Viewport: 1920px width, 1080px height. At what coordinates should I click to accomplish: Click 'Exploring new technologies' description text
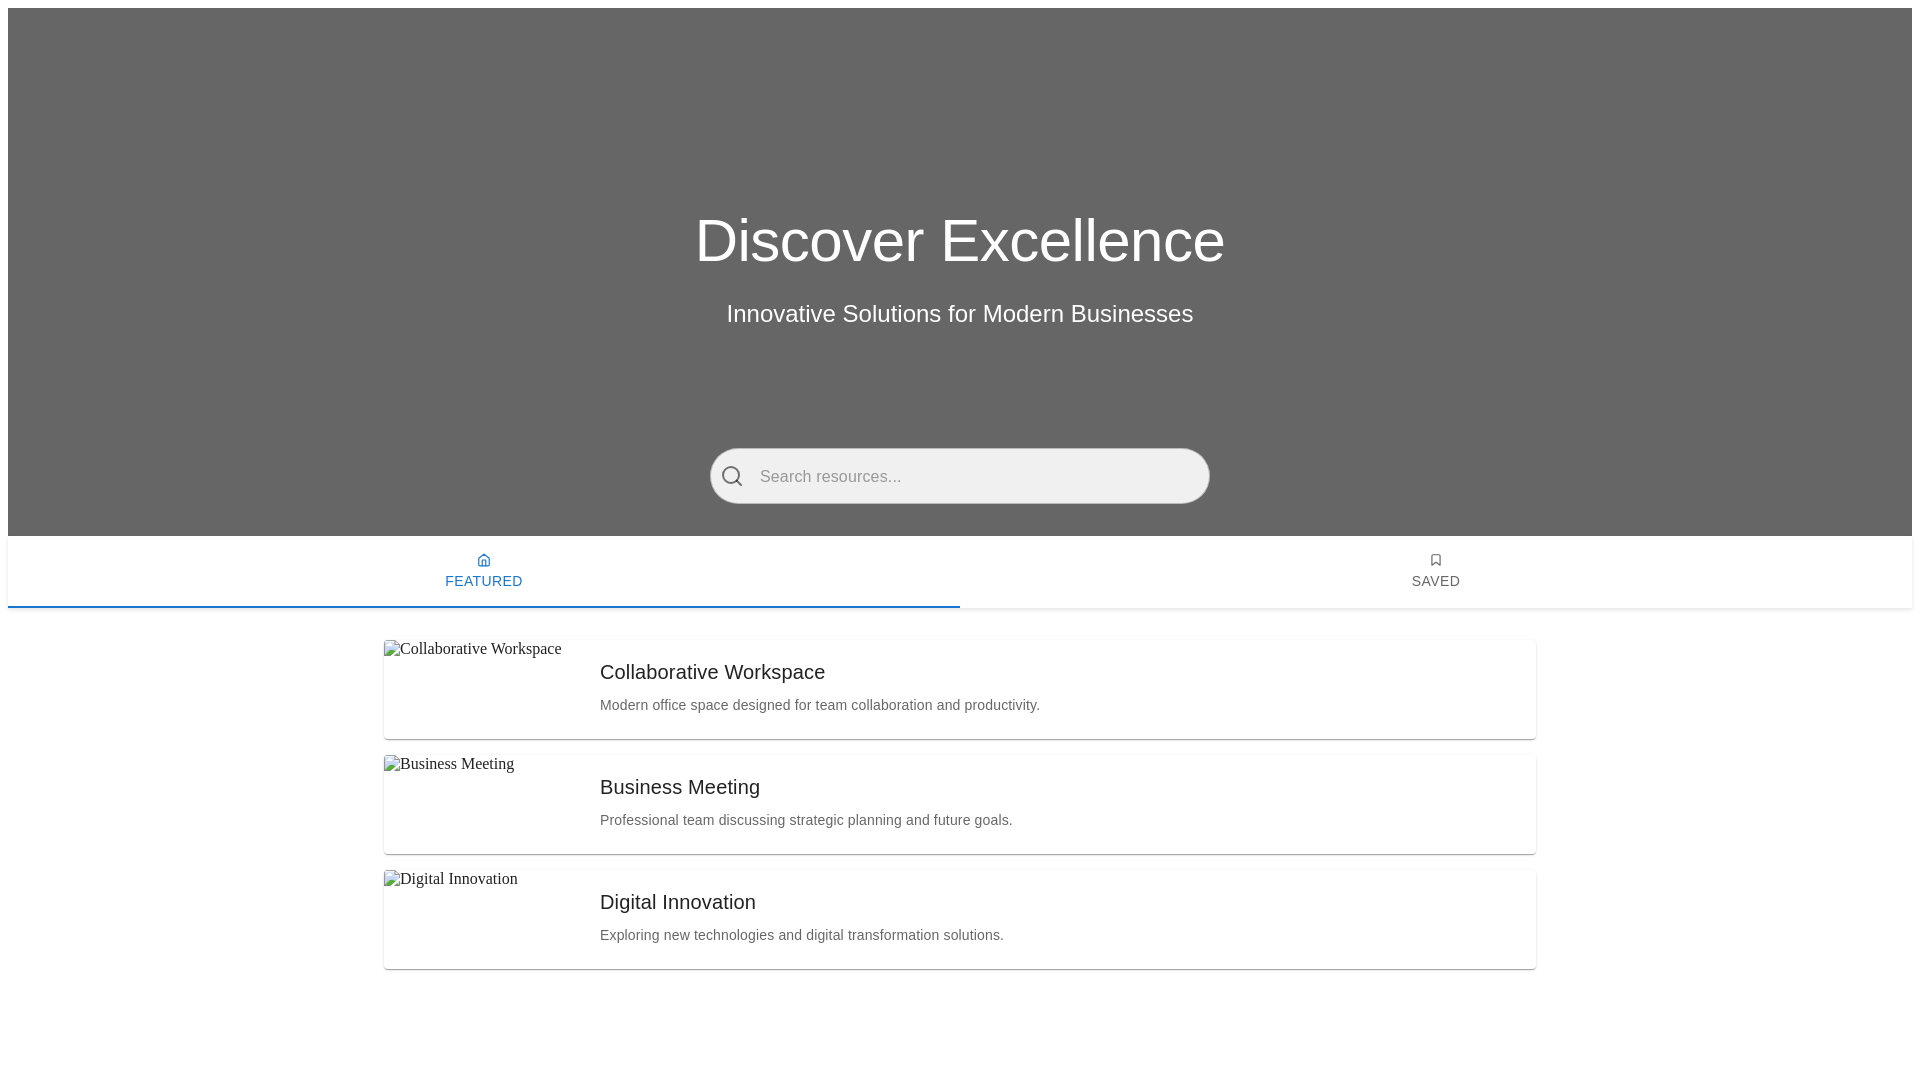802,935
